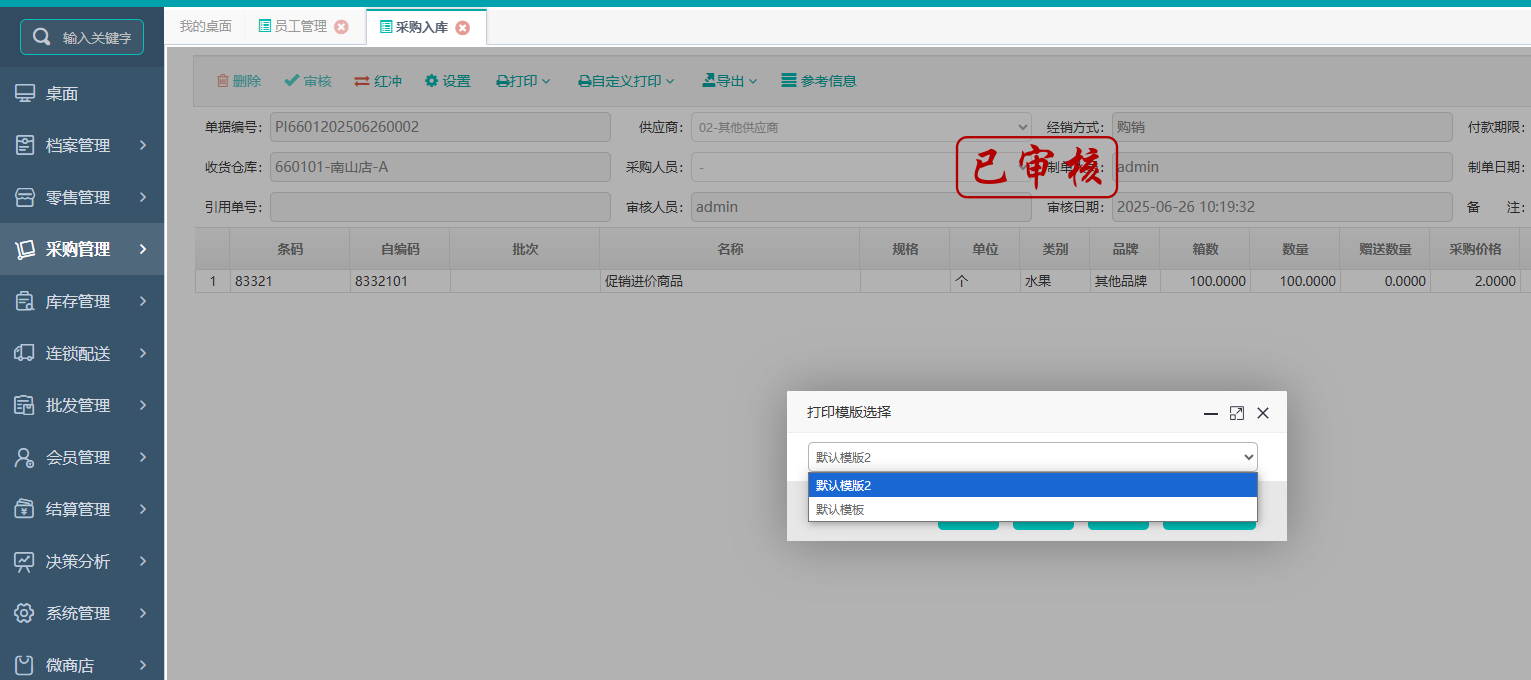
Task: Click the 结算管理 wallet icon
Action: click(25, 510)
